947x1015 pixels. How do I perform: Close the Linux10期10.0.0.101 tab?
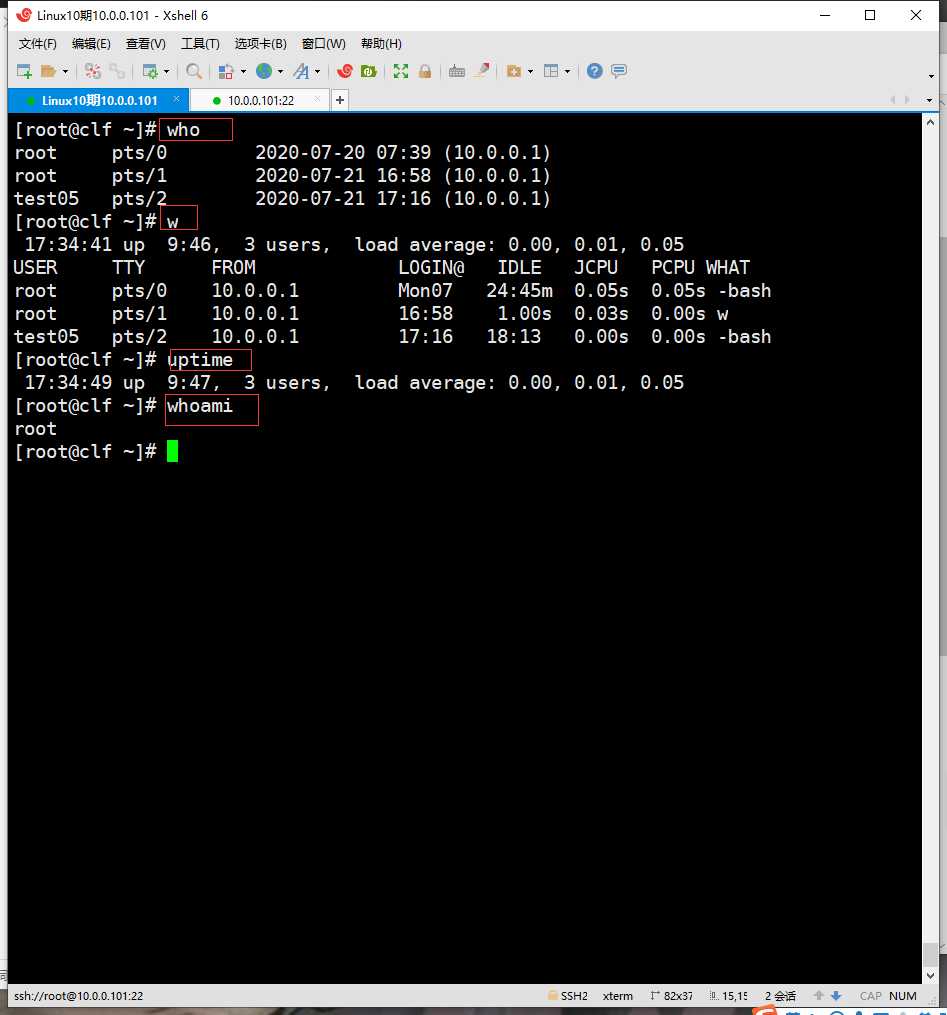point(177,100)
